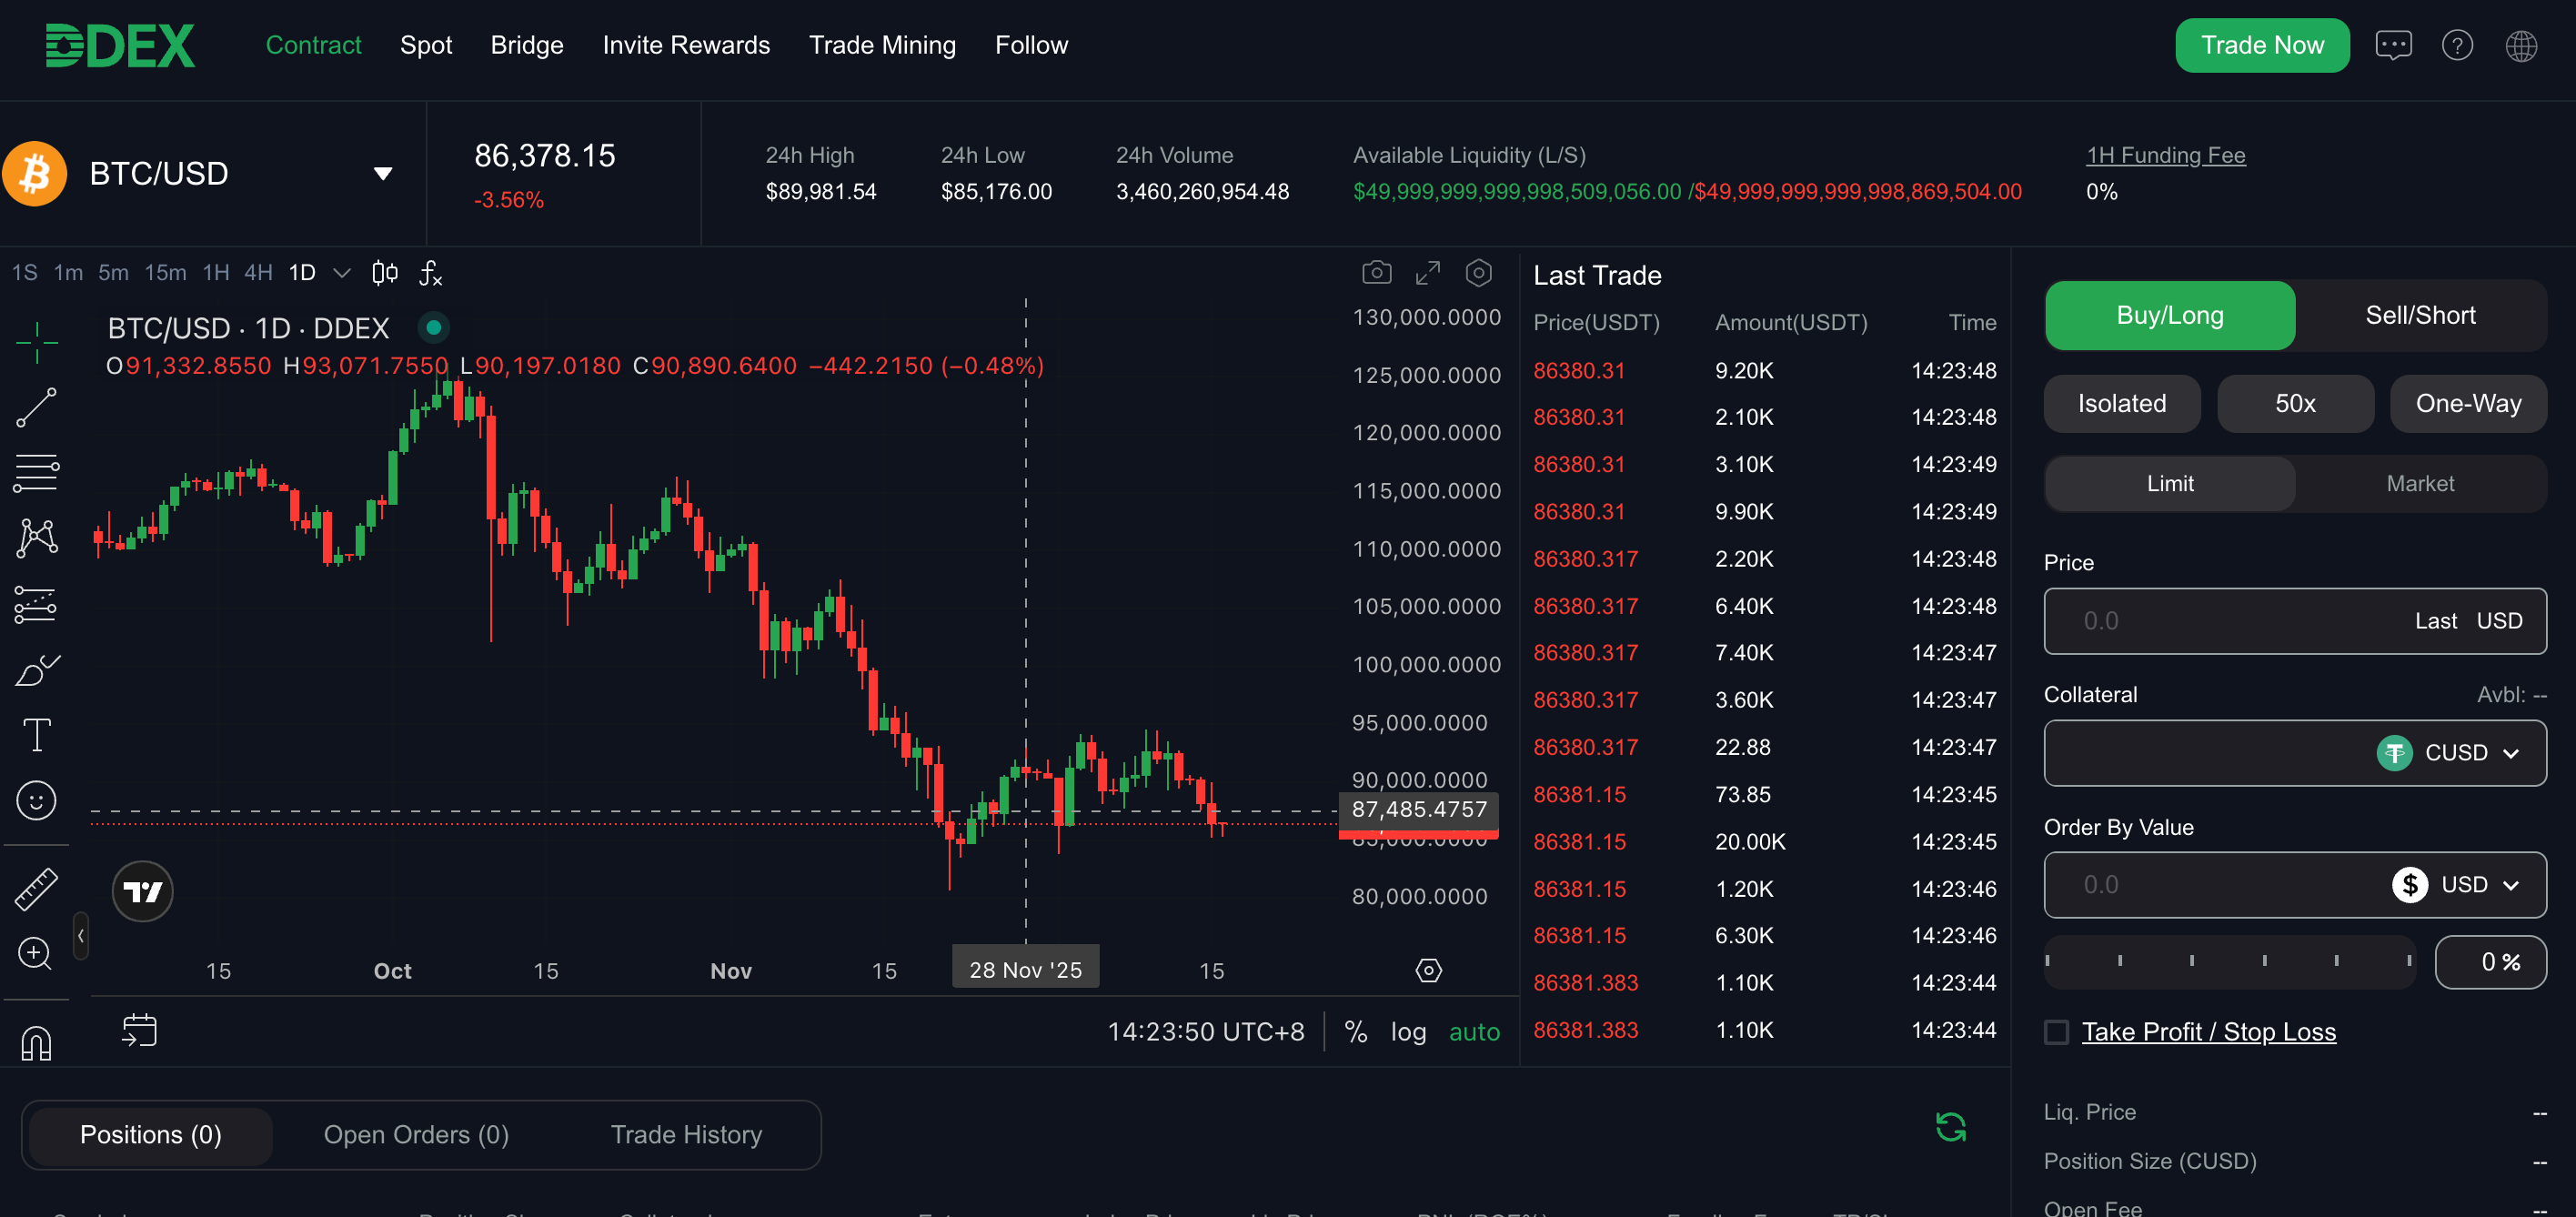Open the emoji icons tool

37,801
